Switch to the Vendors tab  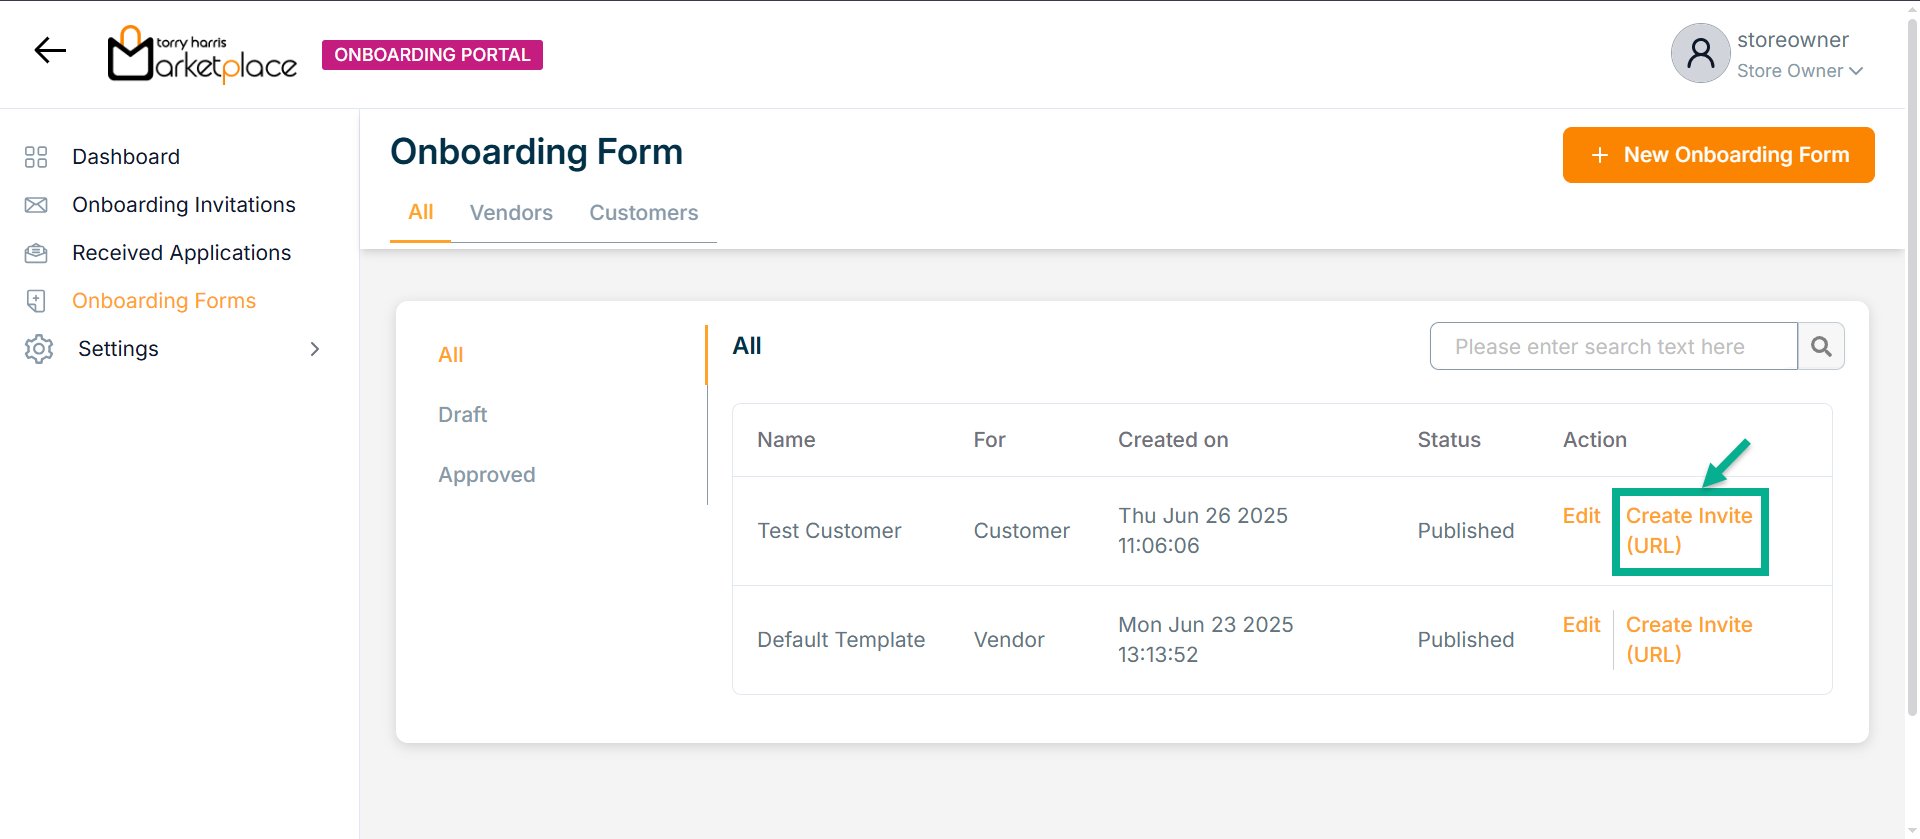tap(511, 213)
